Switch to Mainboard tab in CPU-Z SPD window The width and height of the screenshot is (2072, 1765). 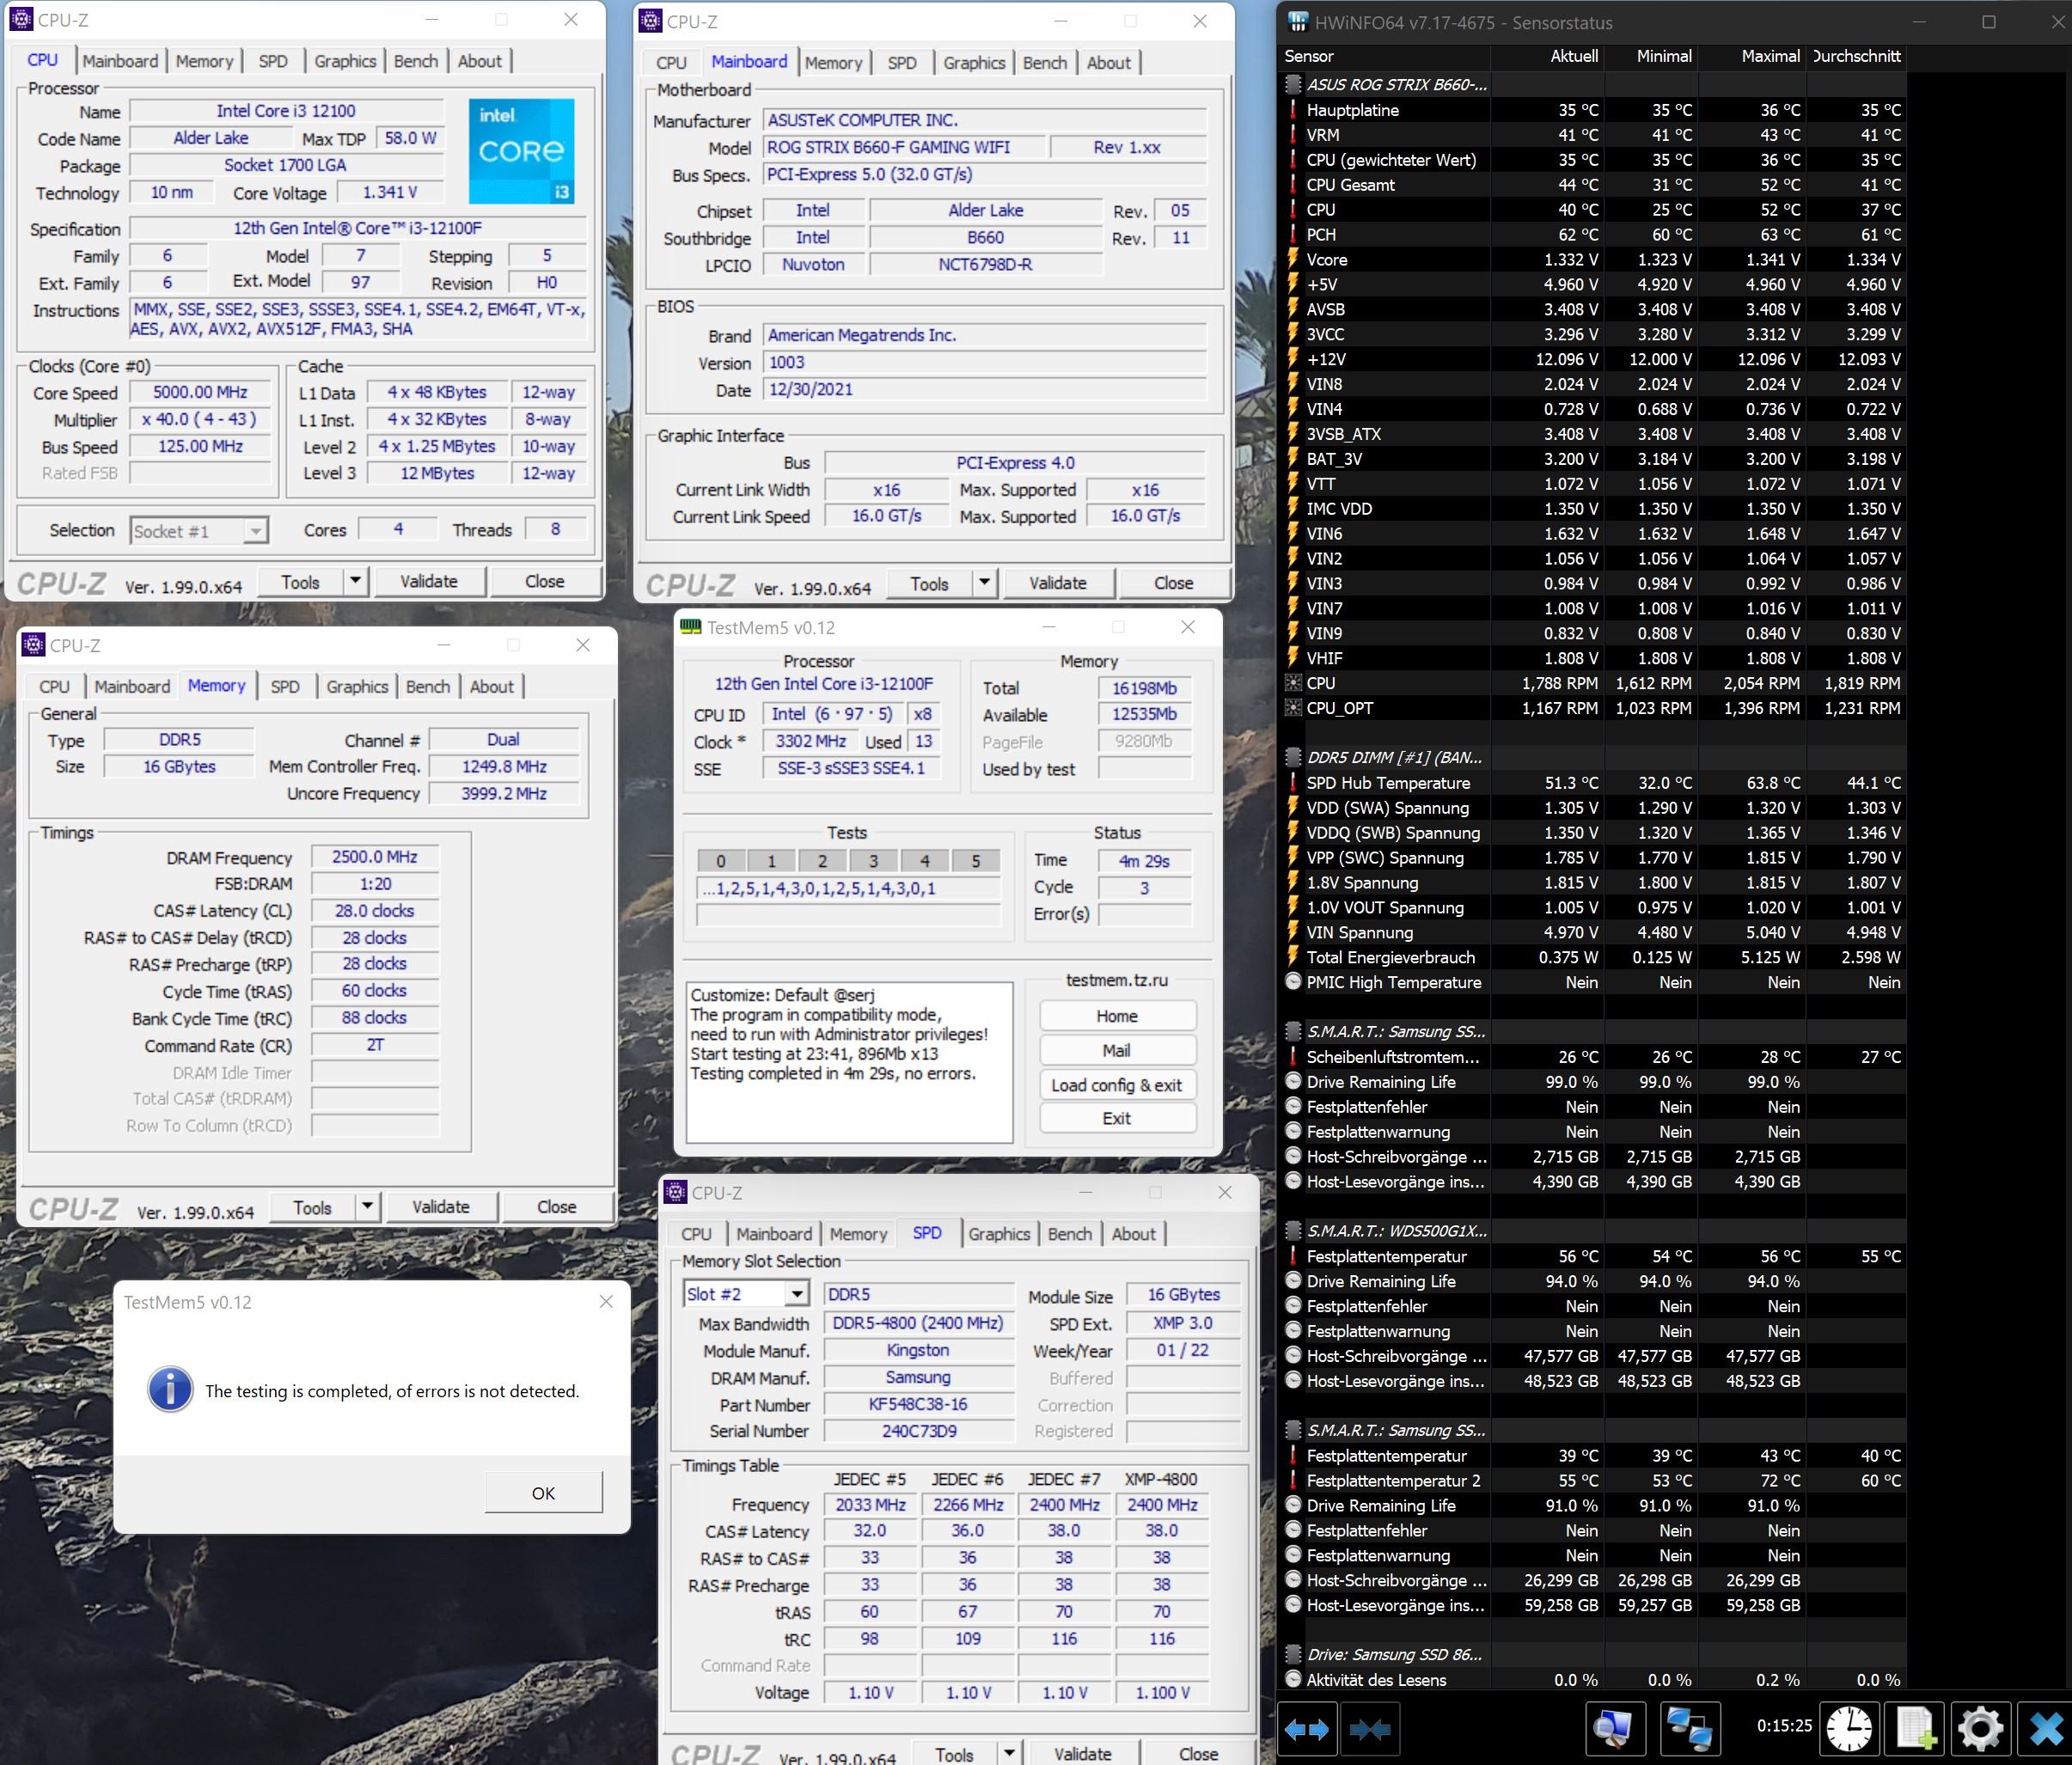coord(774,1234)
